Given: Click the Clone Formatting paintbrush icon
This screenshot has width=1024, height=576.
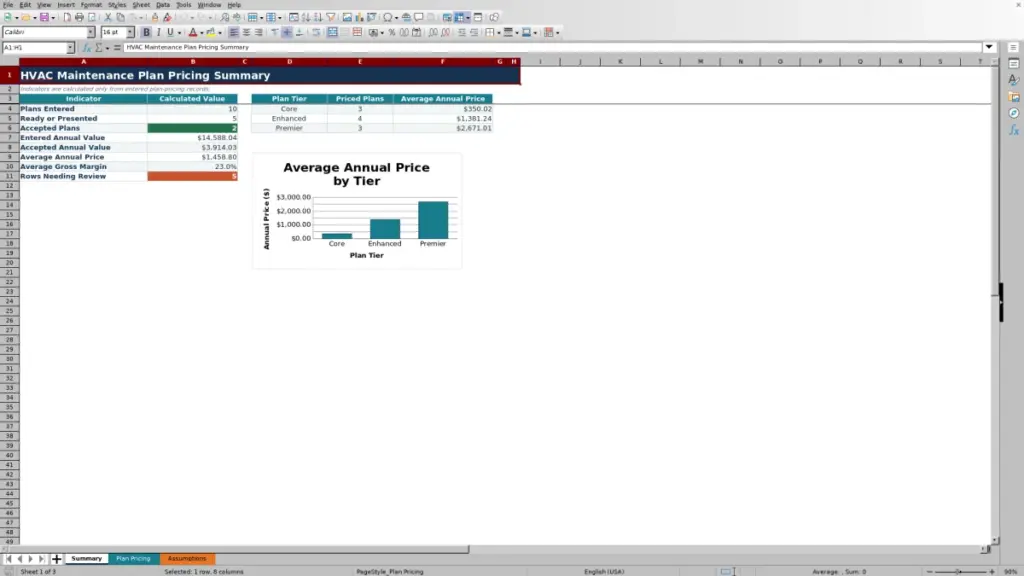Looking at the screenshot, I should pos(155,18).
